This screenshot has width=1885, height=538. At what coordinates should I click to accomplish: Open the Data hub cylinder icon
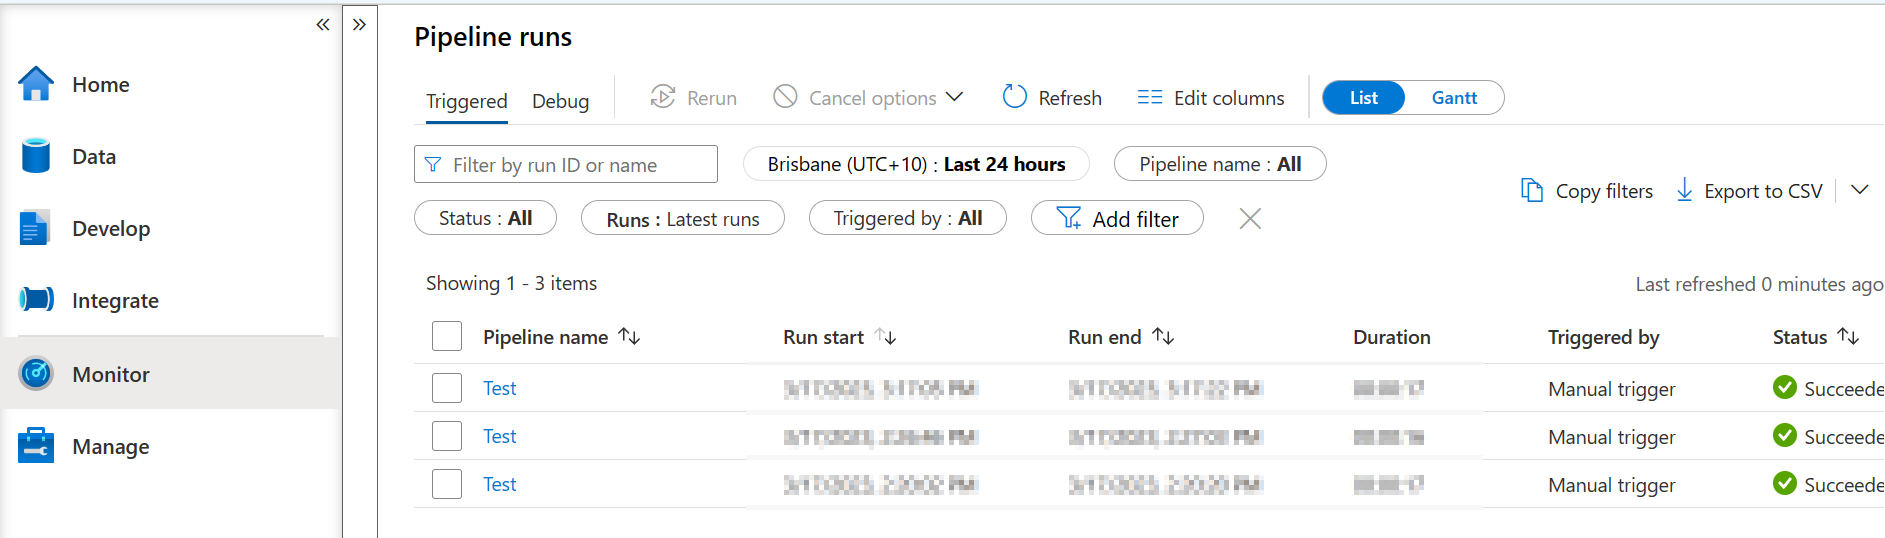coord(36,156)
